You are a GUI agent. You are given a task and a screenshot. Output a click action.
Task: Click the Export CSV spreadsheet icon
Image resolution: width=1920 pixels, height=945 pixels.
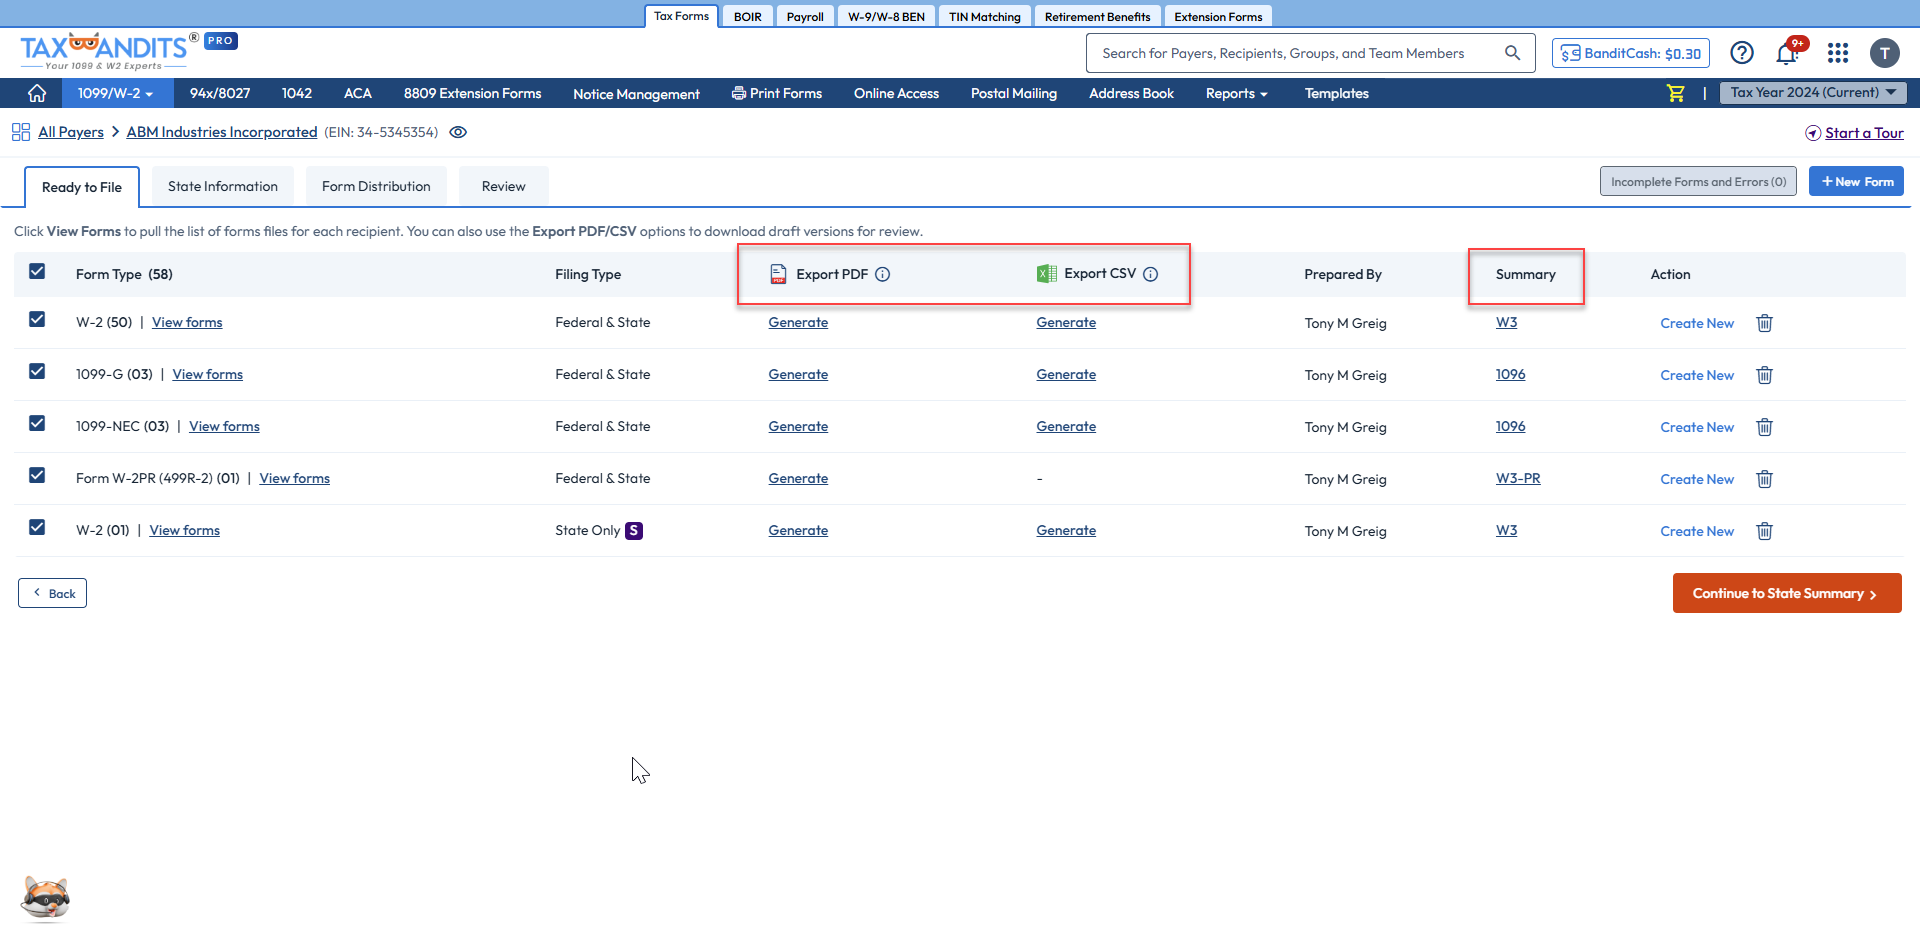coord(1047,274)
